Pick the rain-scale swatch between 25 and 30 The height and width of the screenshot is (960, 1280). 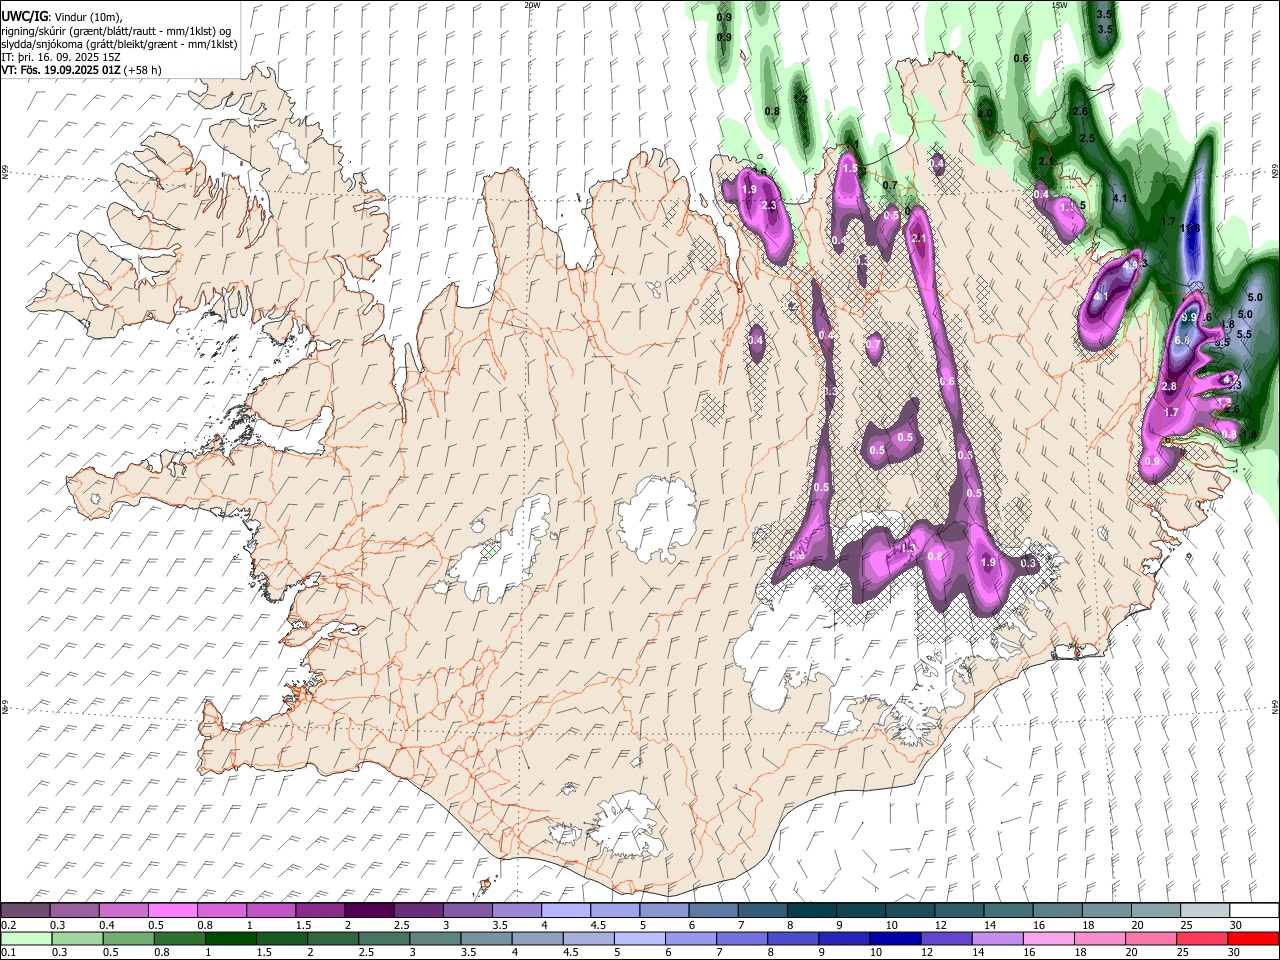pyautogui.click(x=1202, y=939)
